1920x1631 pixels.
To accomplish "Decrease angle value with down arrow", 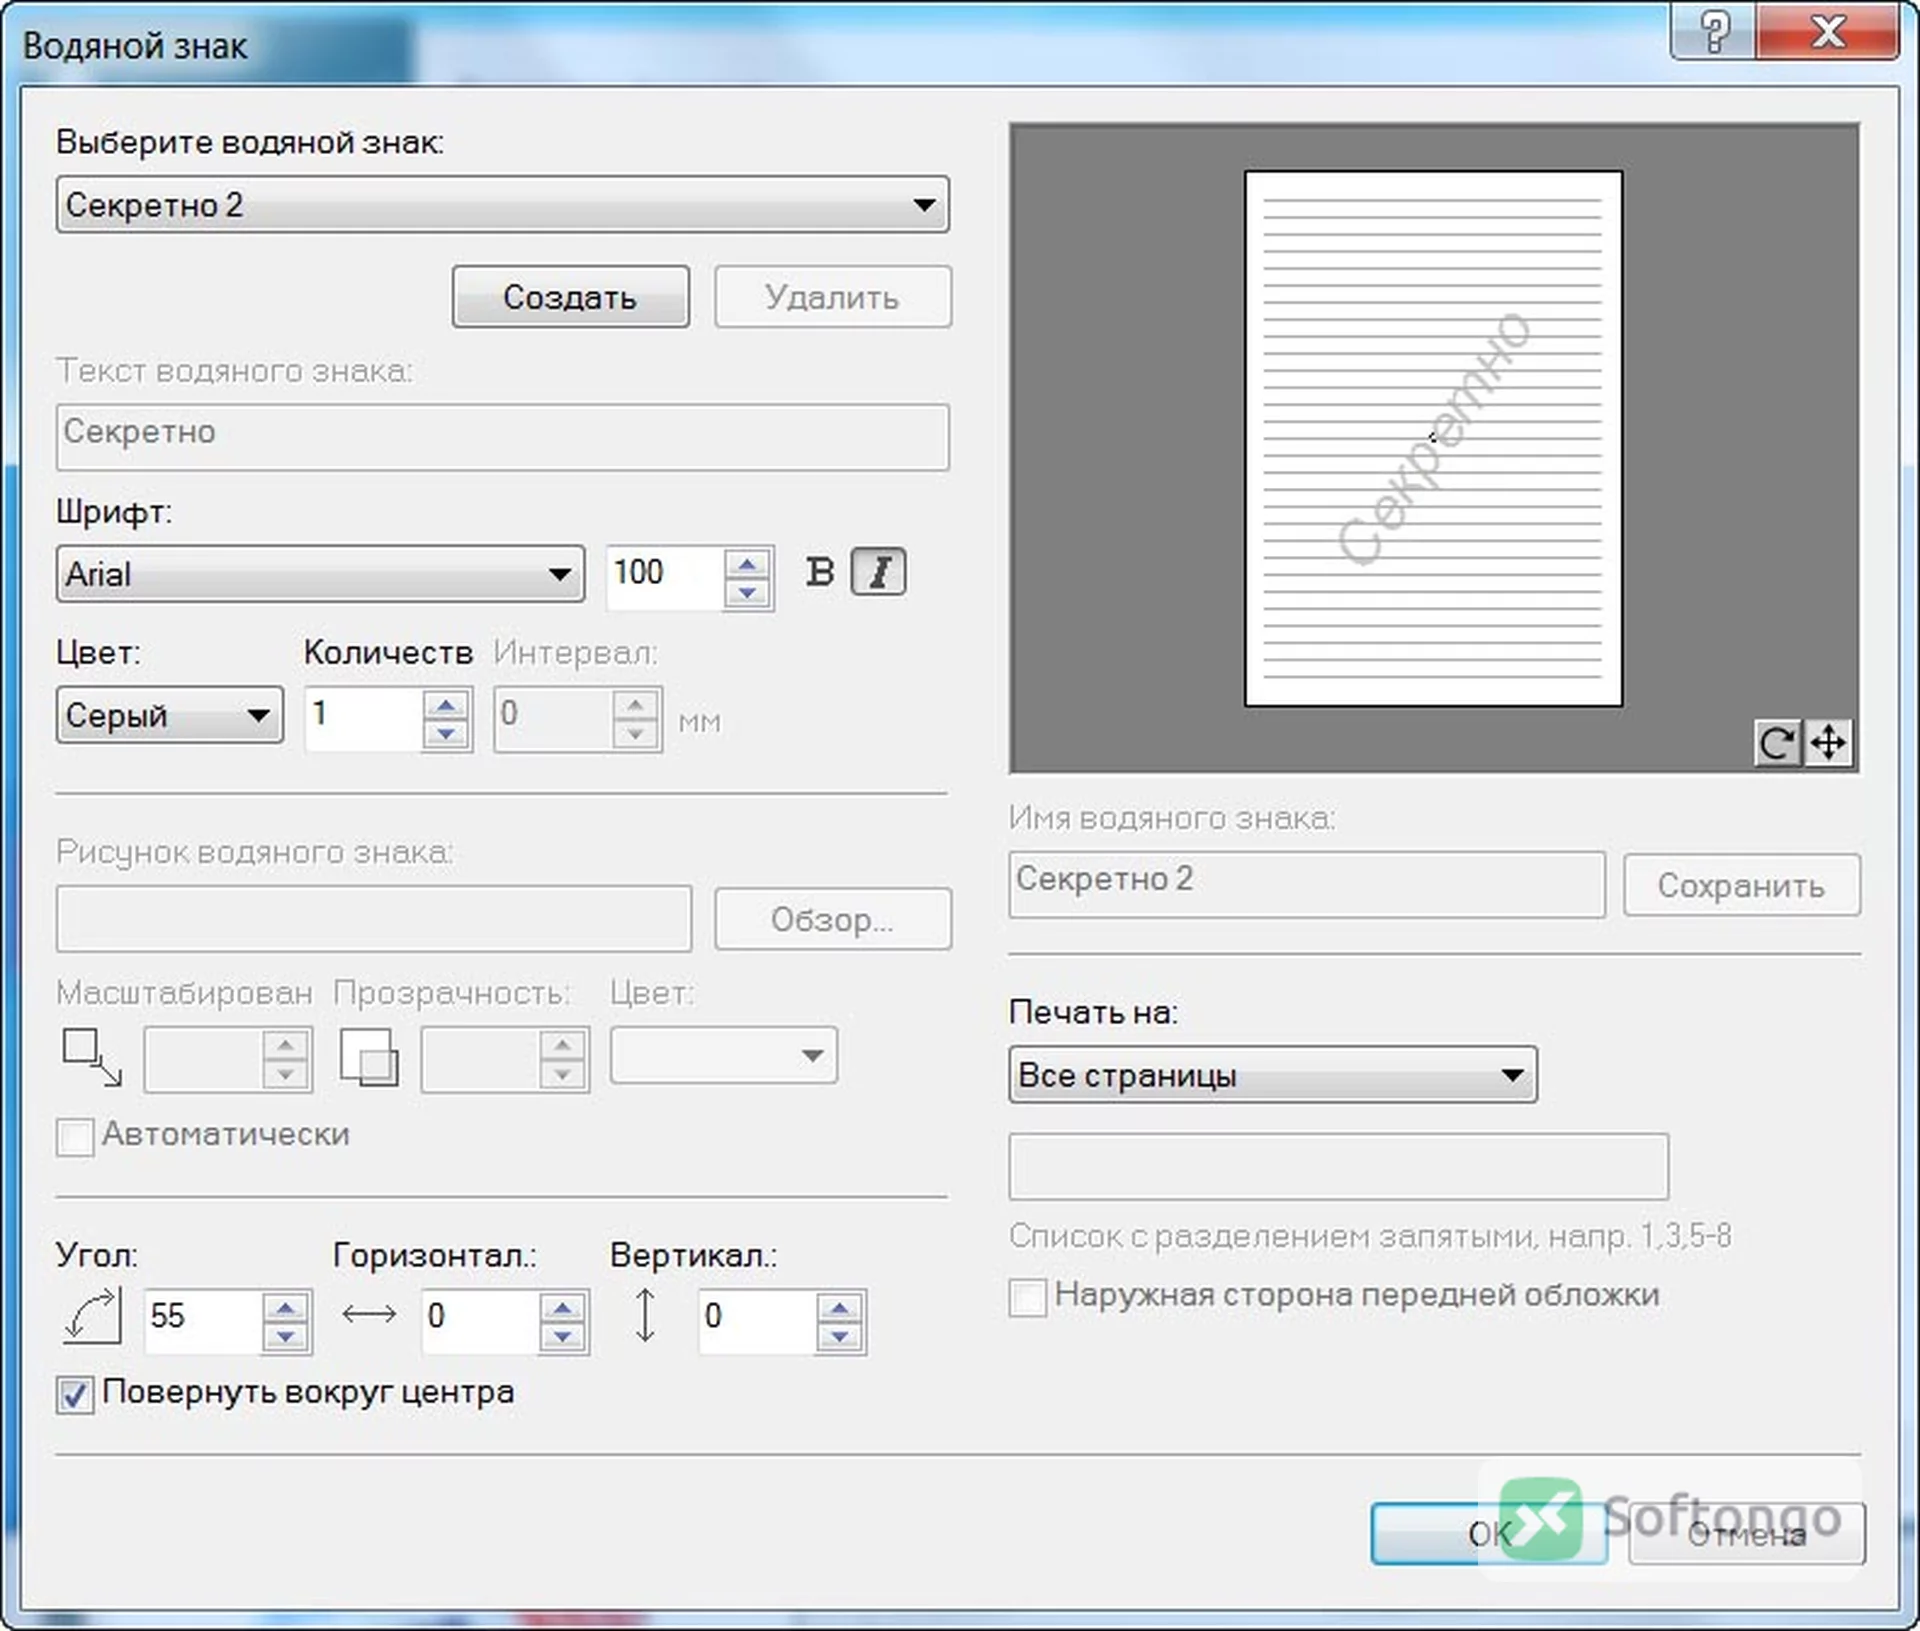I will tap(285, 1336).
